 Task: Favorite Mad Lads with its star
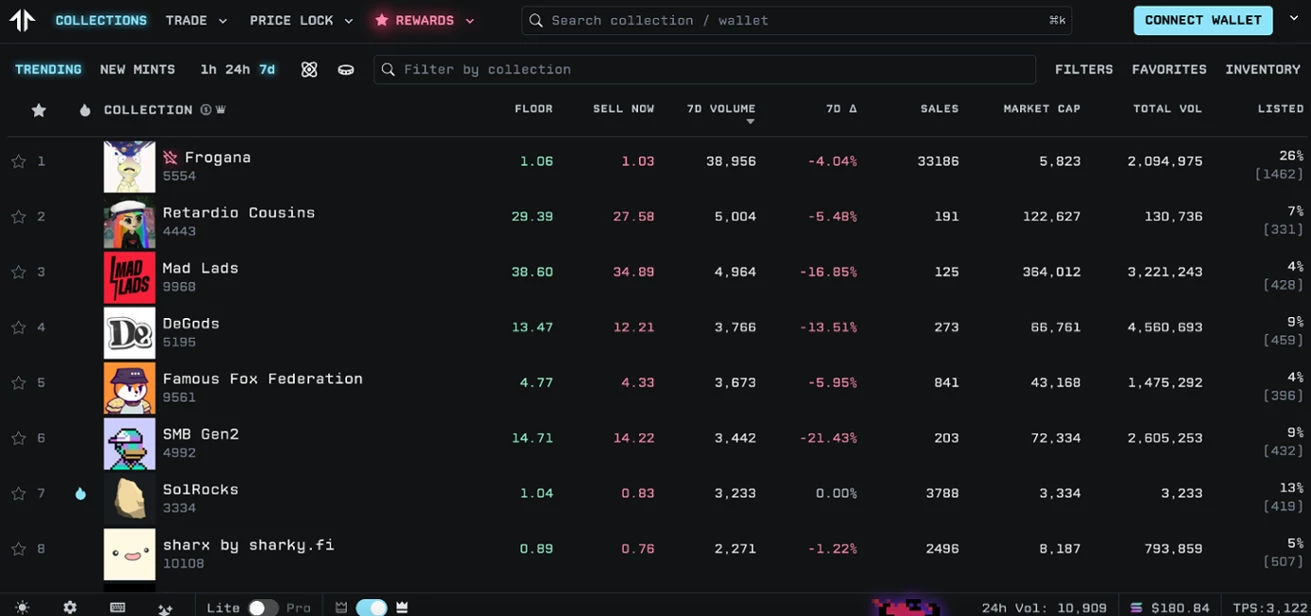[18, 272]
